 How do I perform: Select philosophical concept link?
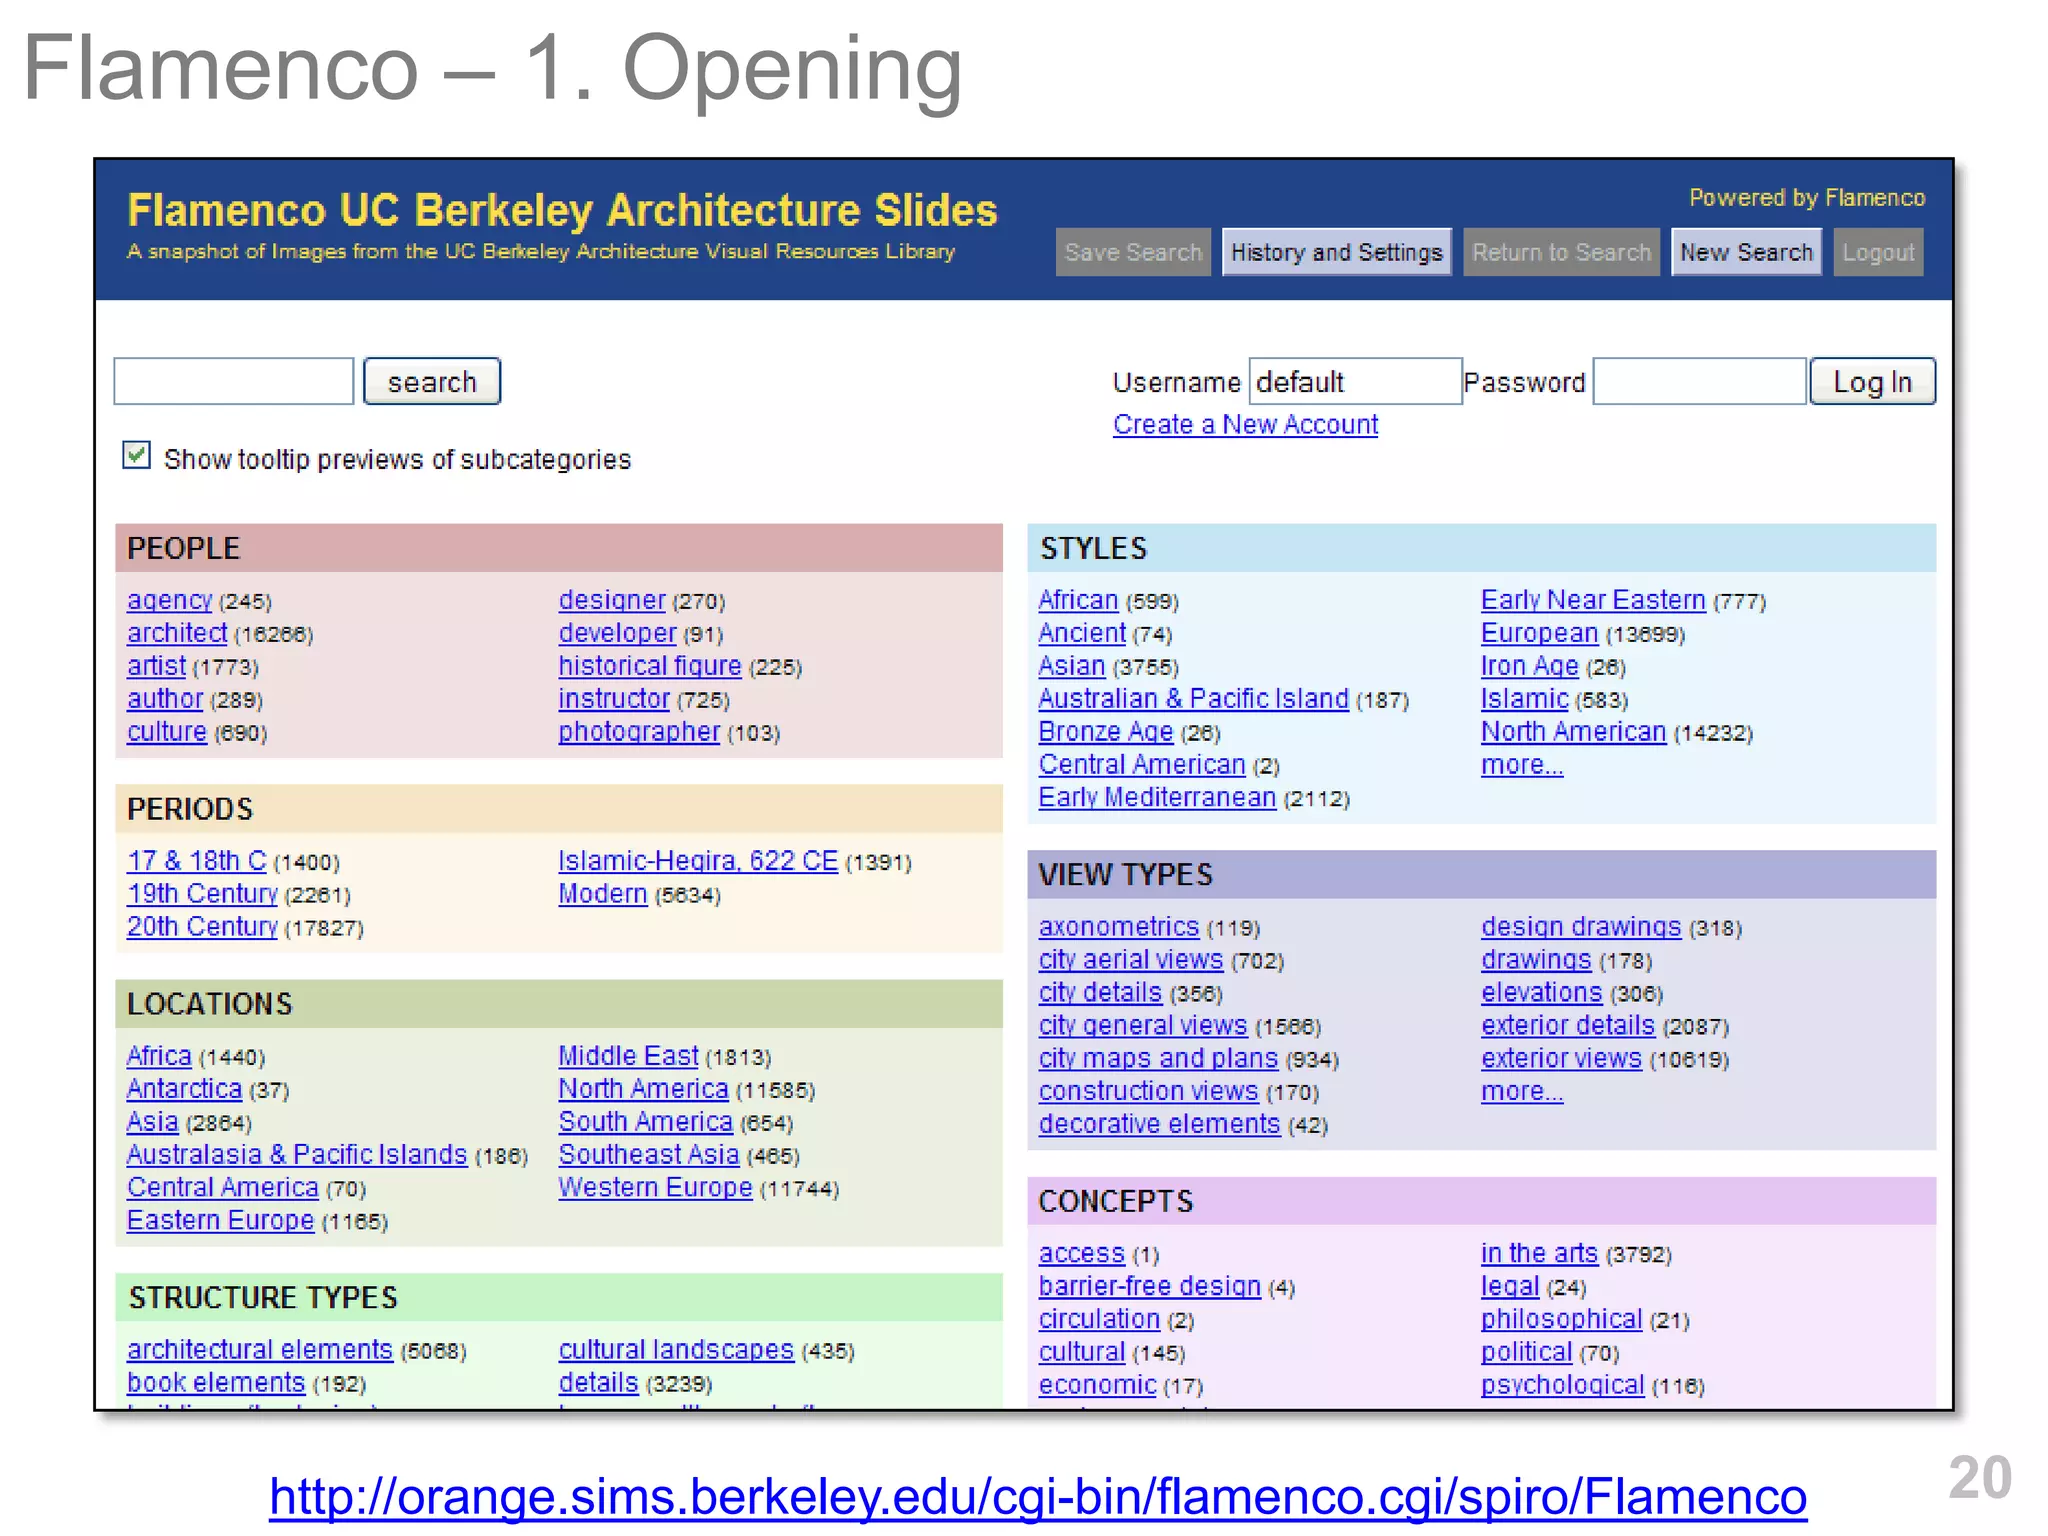coord(1562,1320)
